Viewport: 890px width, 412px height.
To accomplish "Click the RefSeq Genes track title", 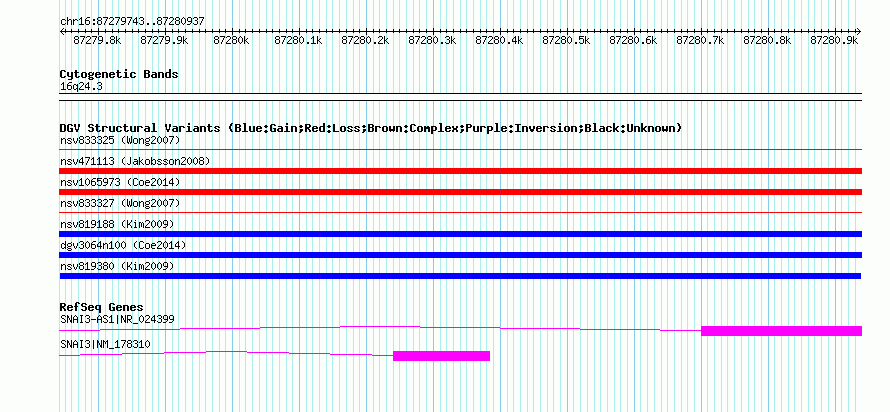I will coord(102,308).
